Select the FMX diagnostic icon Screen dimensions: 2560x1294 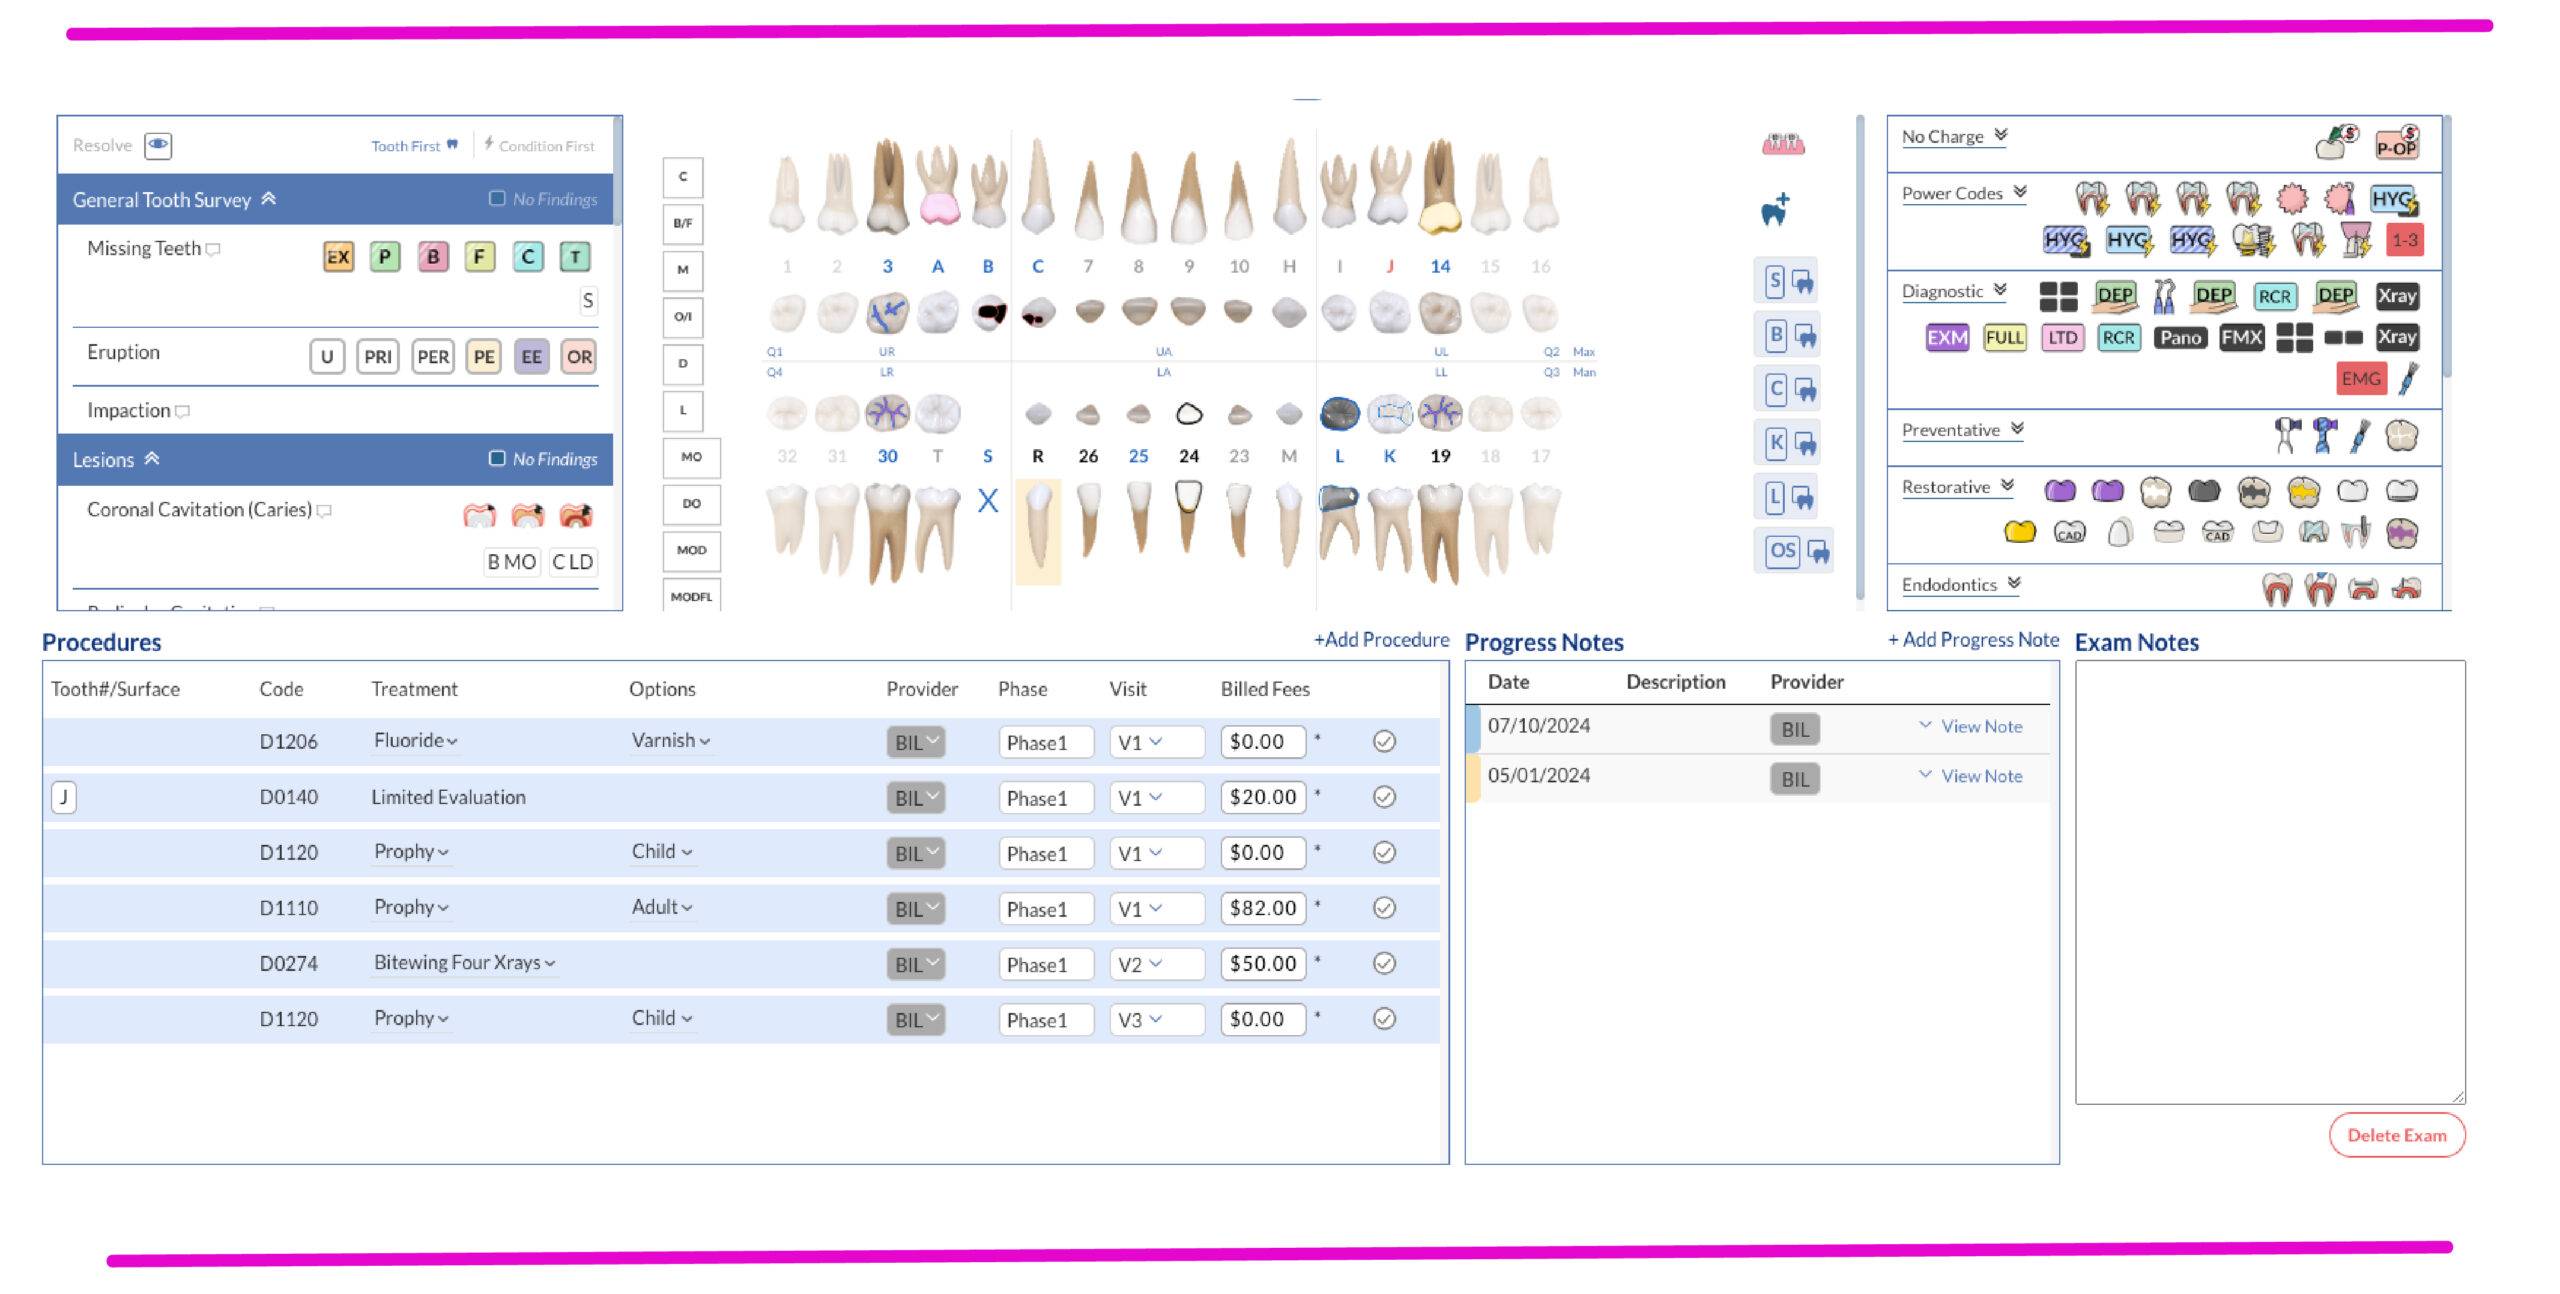(x=2240, y=338)
